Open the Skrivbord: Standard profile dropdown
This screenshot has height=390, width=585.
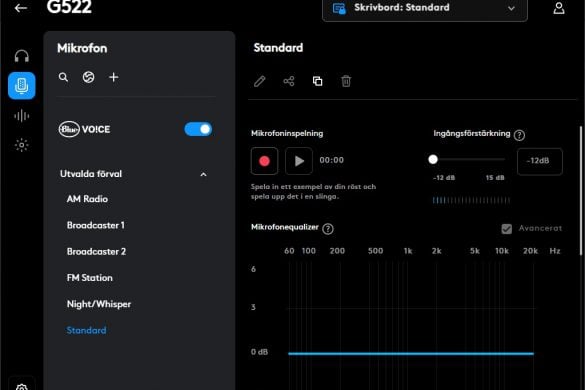[425, 9]
